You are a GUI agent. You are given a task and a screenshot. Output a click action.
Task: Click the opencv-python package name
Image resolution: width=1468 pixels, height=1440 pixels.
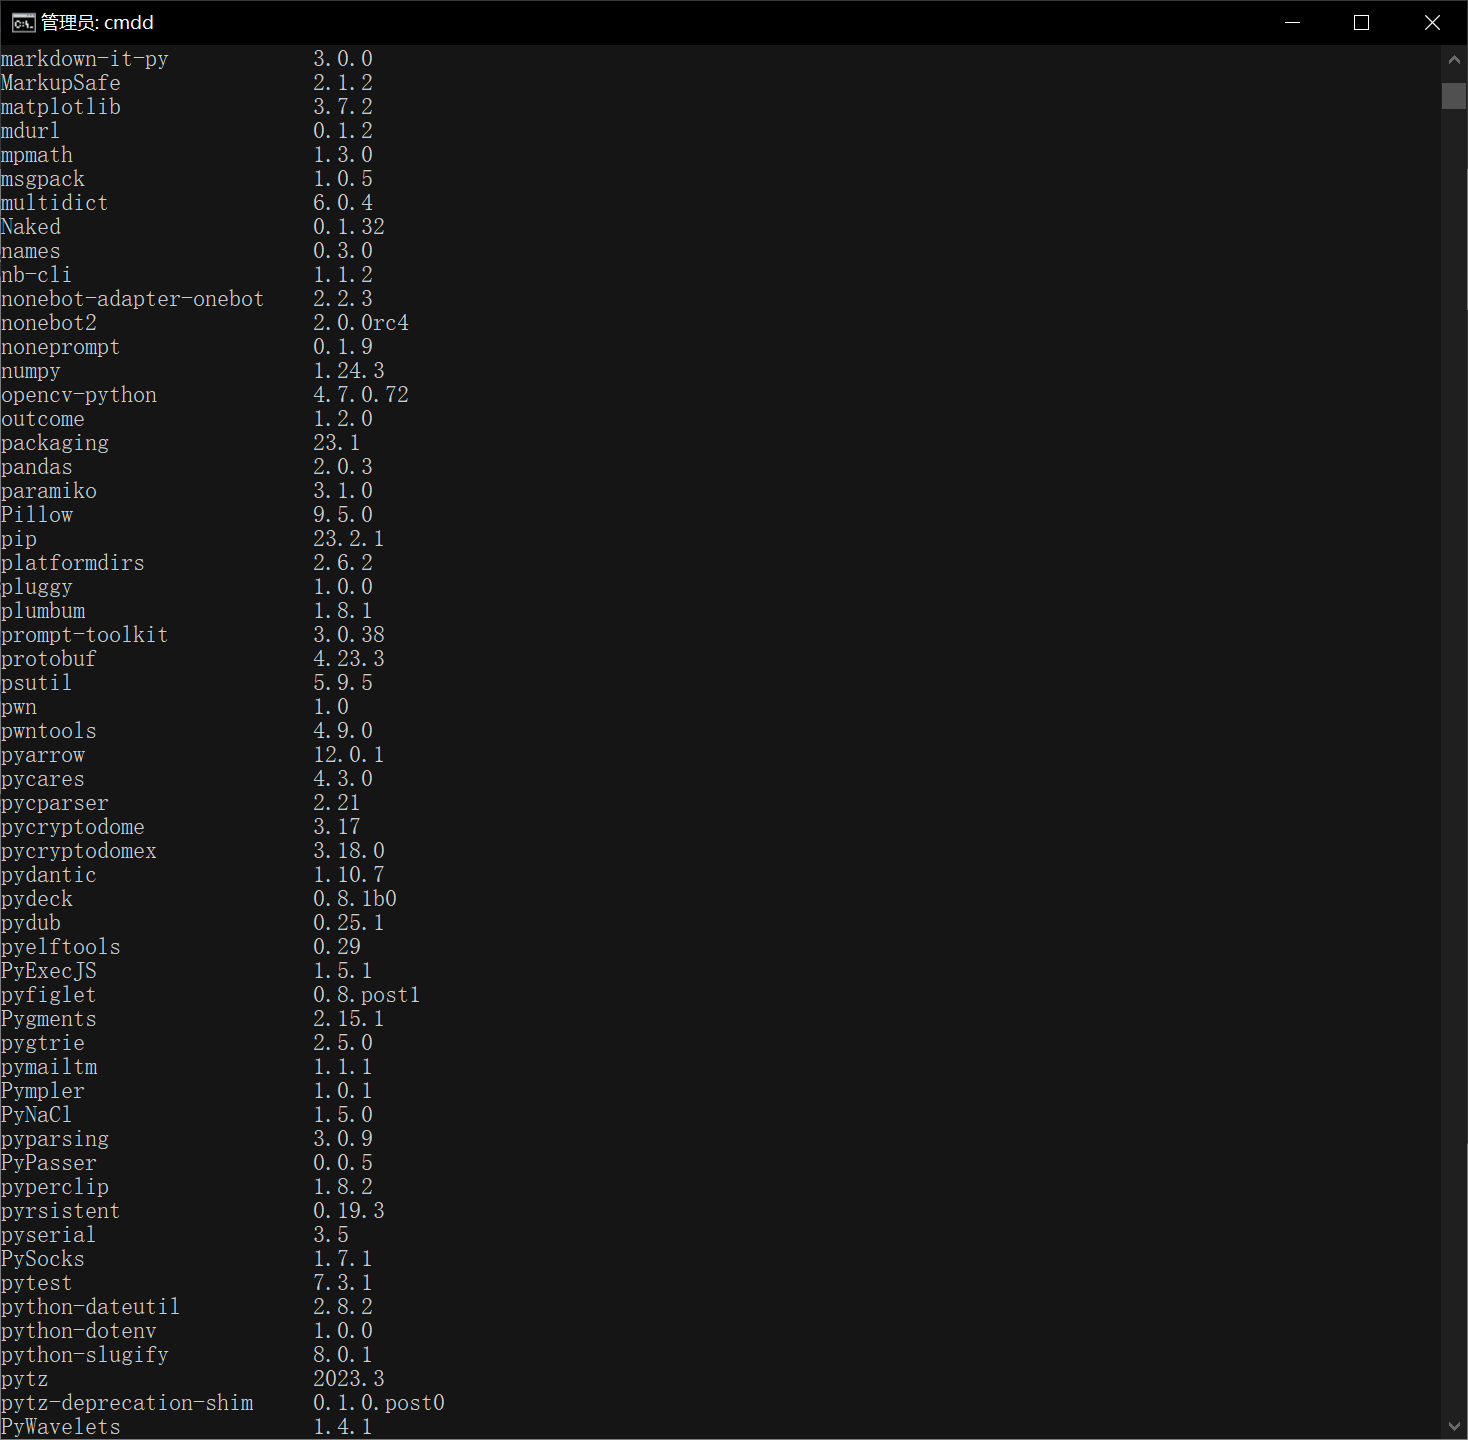coord(79,395)
